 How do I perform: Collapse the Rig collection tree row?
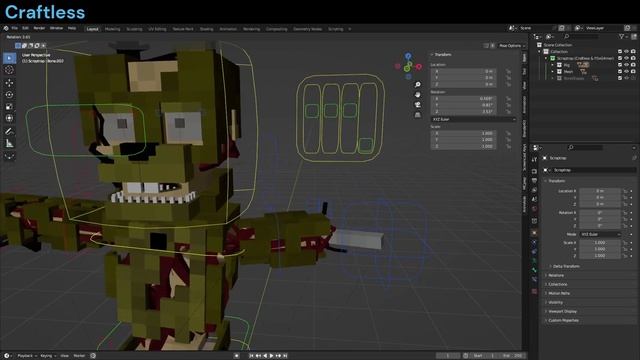(x=553, y=65)
